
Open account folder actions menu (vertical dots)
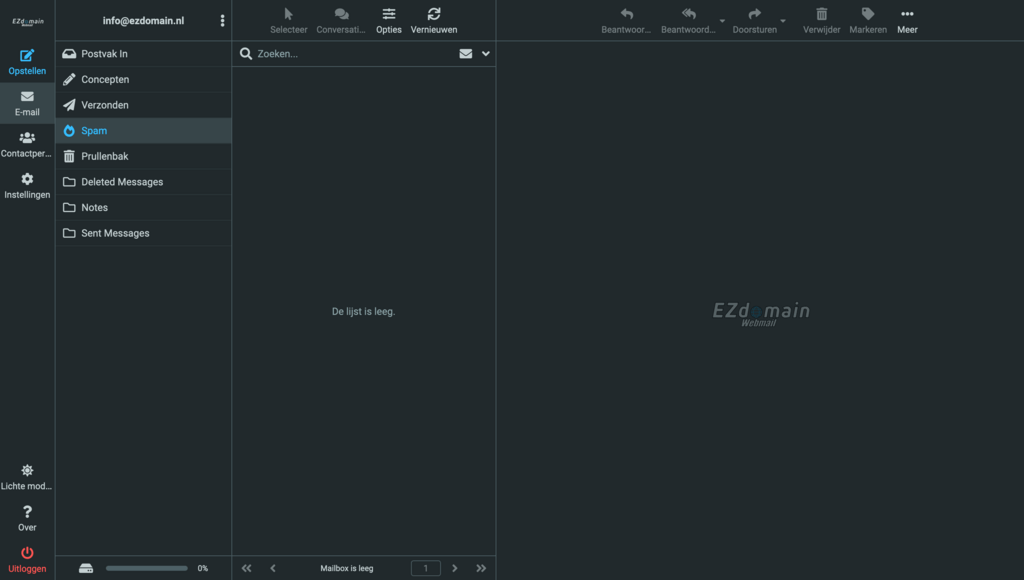(222, 21)
